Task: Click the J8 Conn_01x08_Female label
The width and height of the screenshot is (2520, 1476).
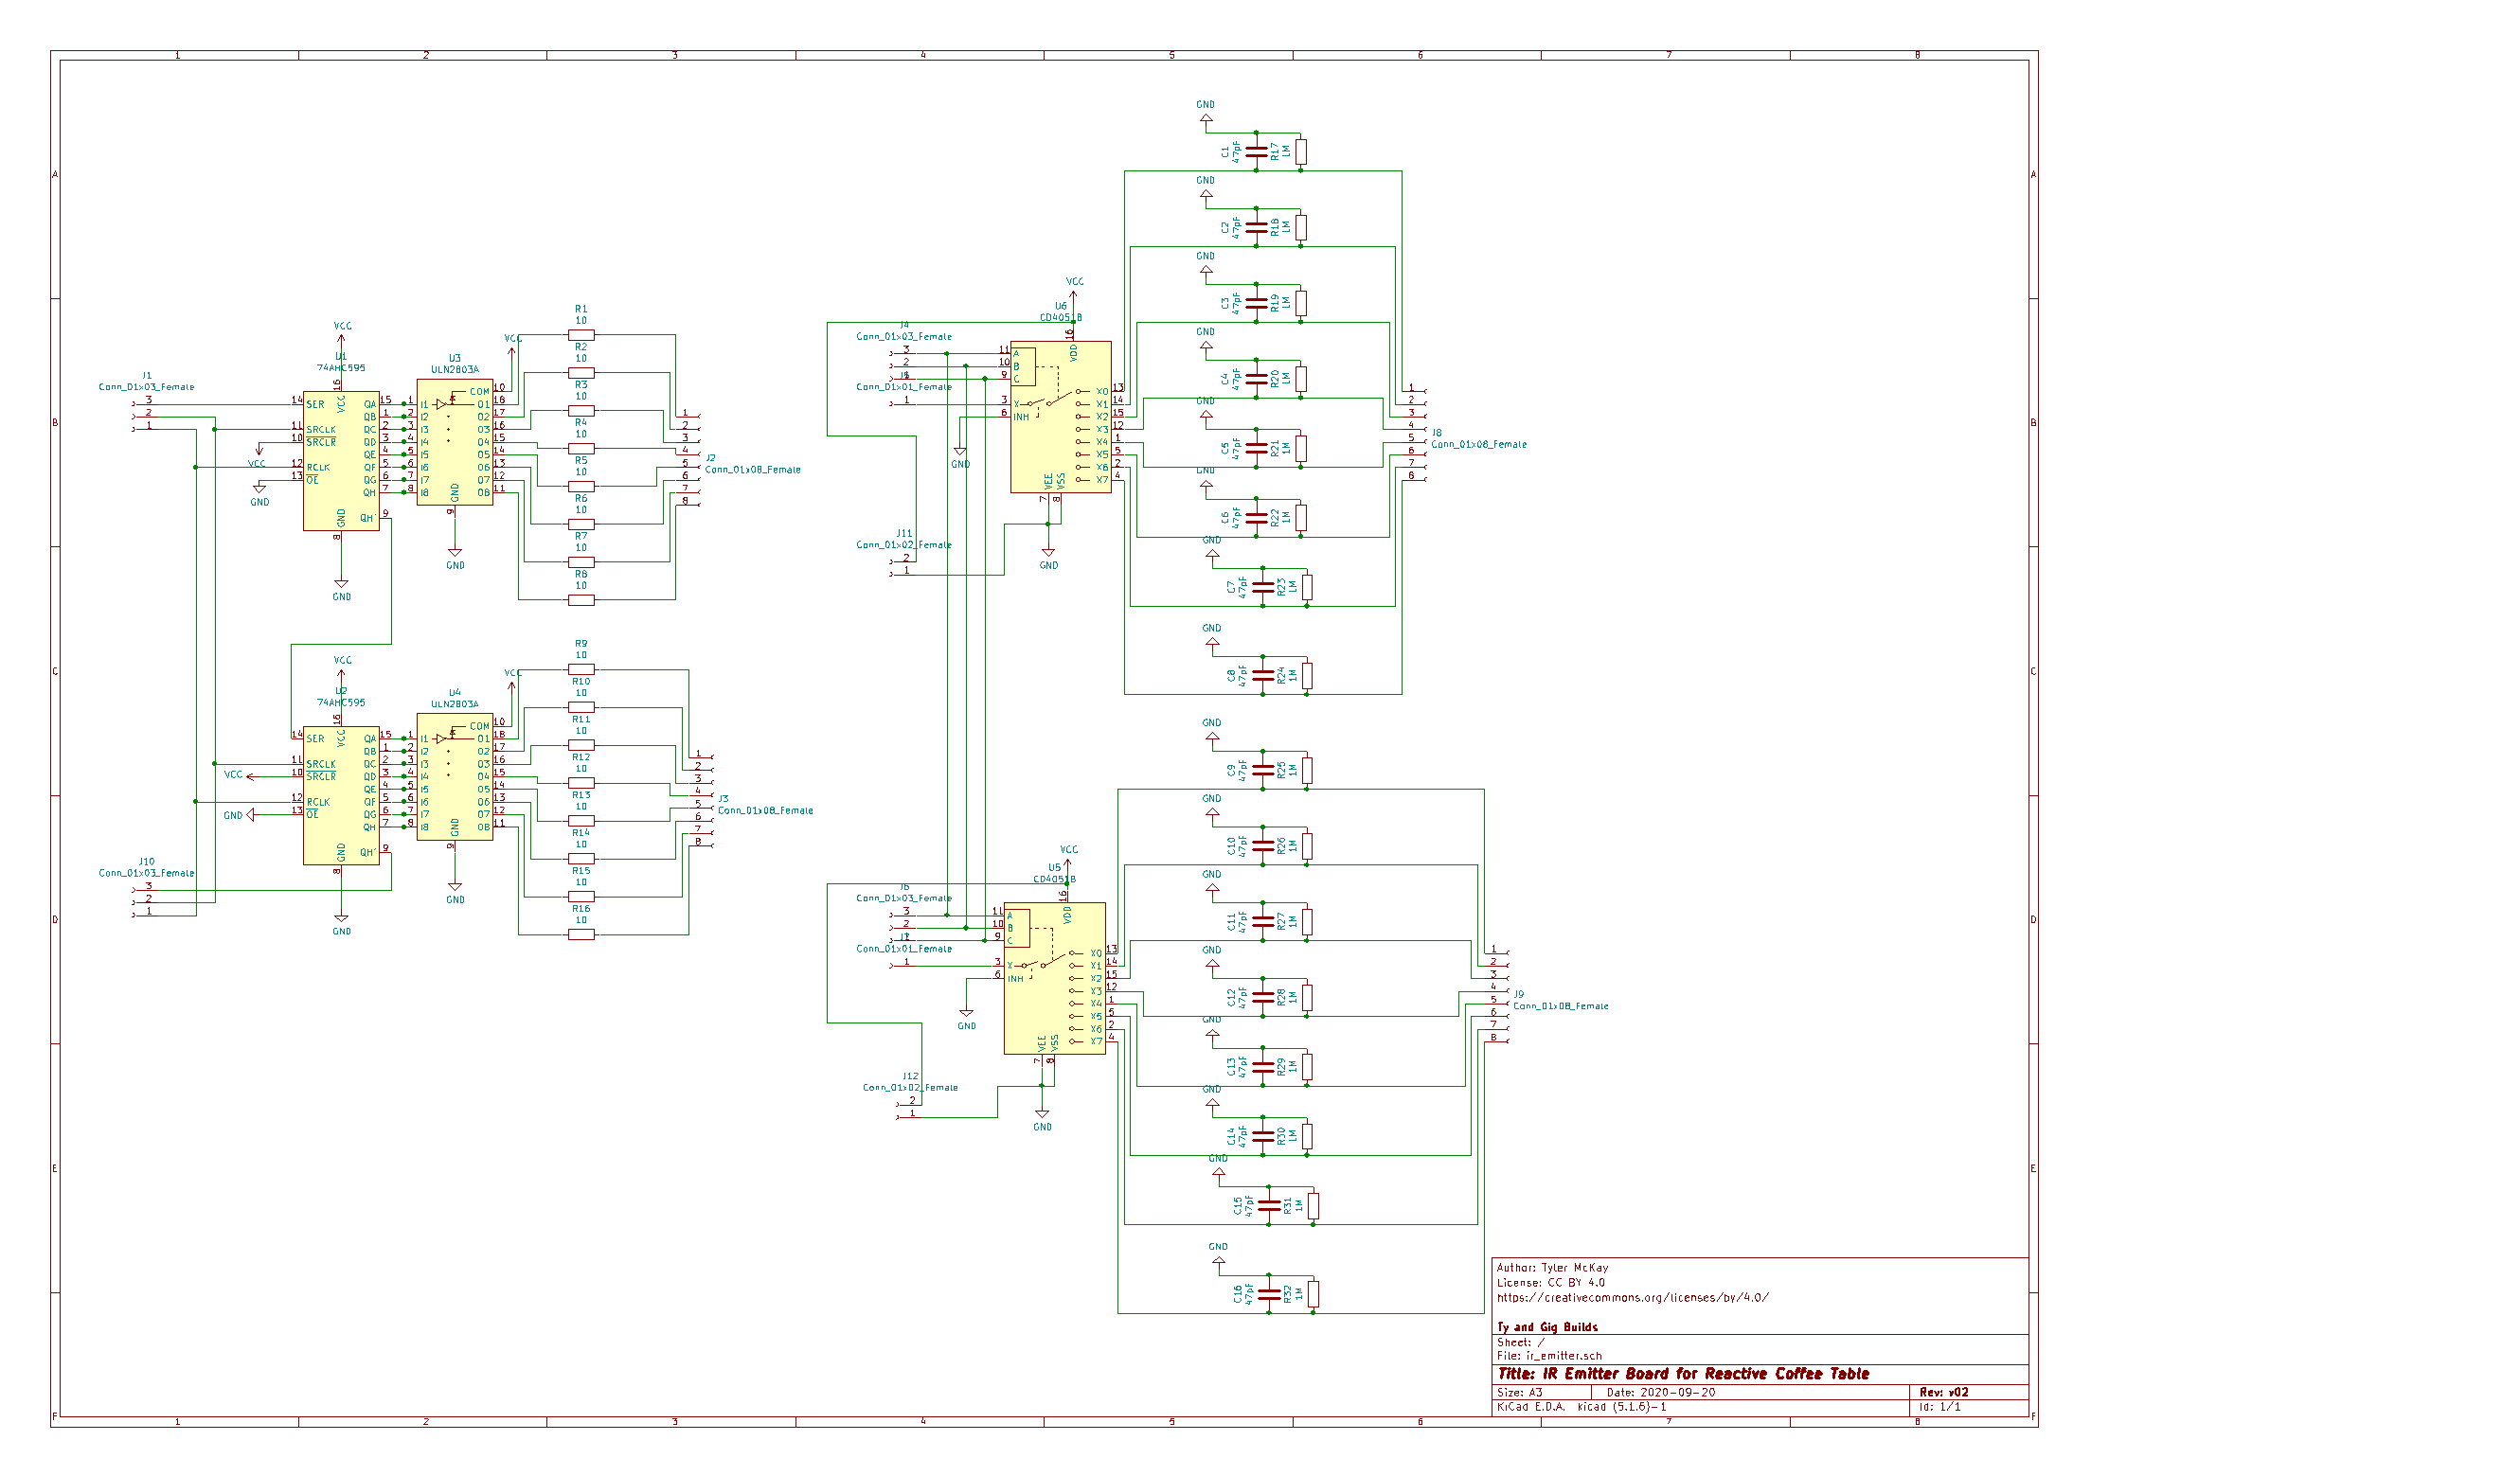Action: 1478,444
